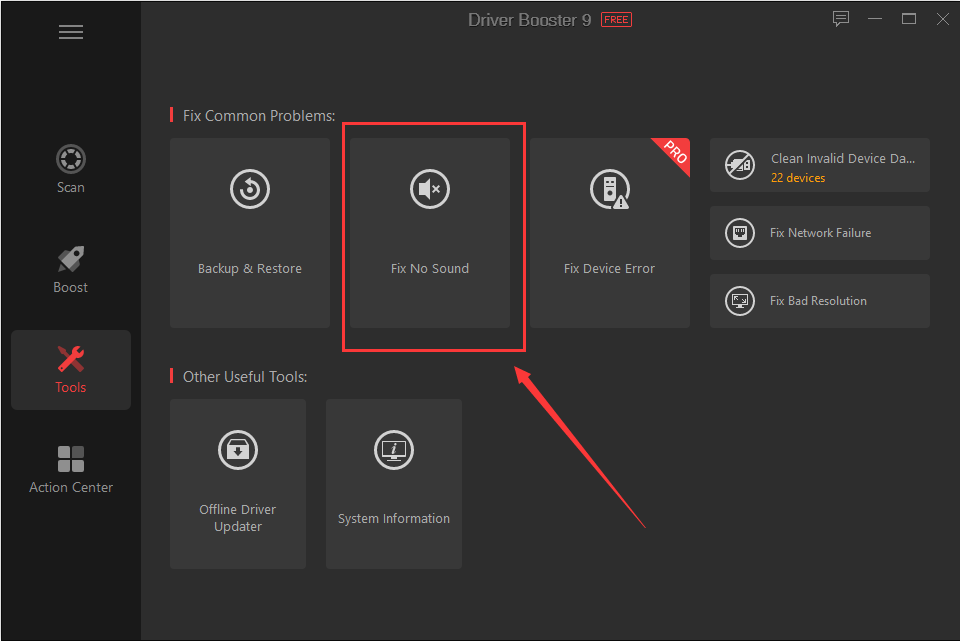Screen dimensions: 960x641
Task: Open Clean Invalid Device Data tool
Action: (820, 165)
